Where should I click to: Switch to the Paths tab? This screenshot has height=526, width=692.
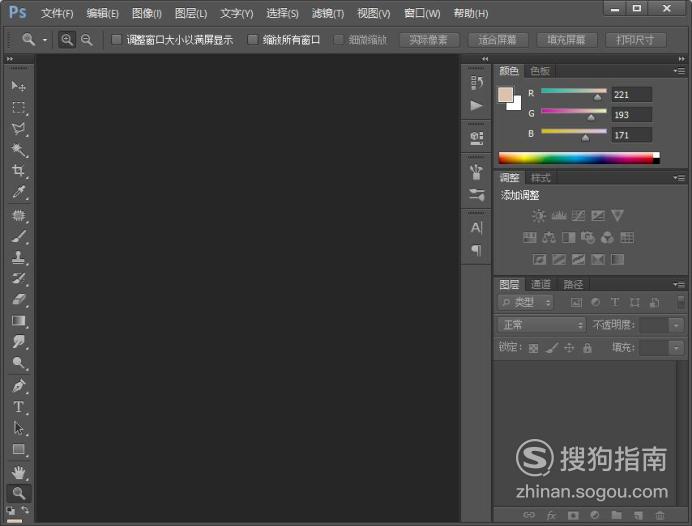[x=573, y=285]
